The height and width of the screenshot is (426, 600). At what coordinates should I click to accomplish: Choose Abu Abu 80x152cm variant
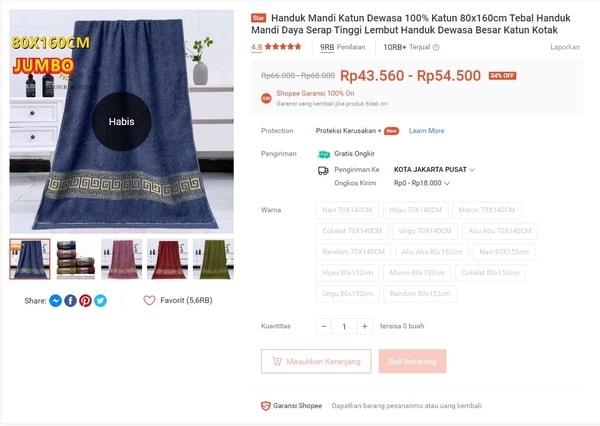click(x=432, y=251)
